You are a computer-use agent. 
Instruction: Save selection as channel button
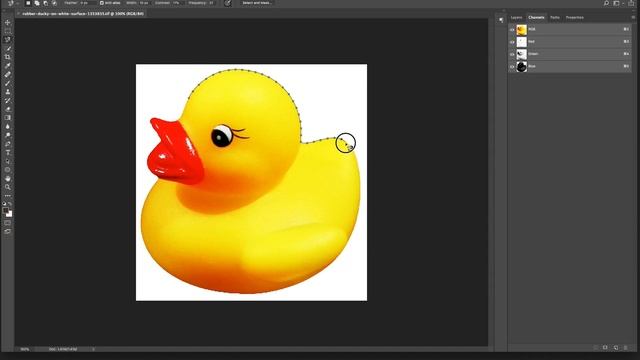coord(605,348)
